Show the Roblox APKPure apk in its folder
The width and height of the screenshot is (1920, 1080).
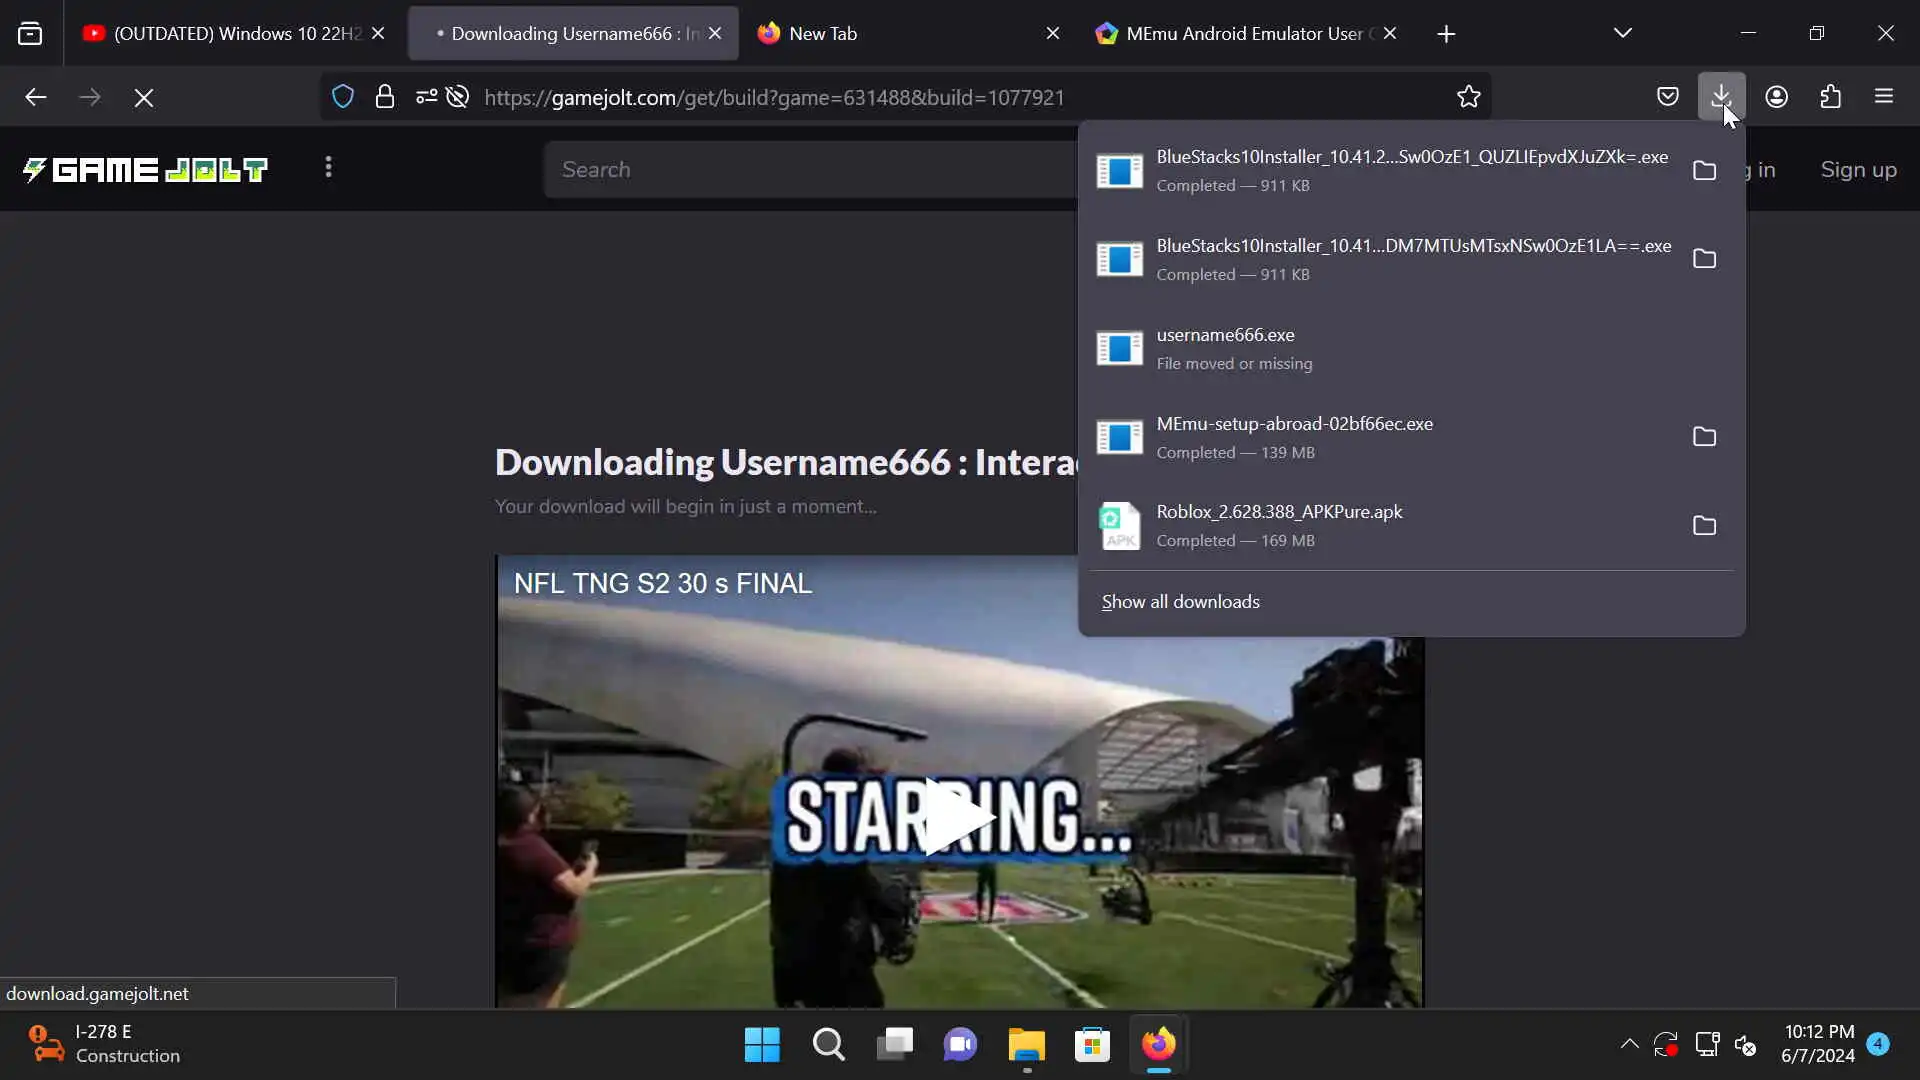click(1704, 526)
